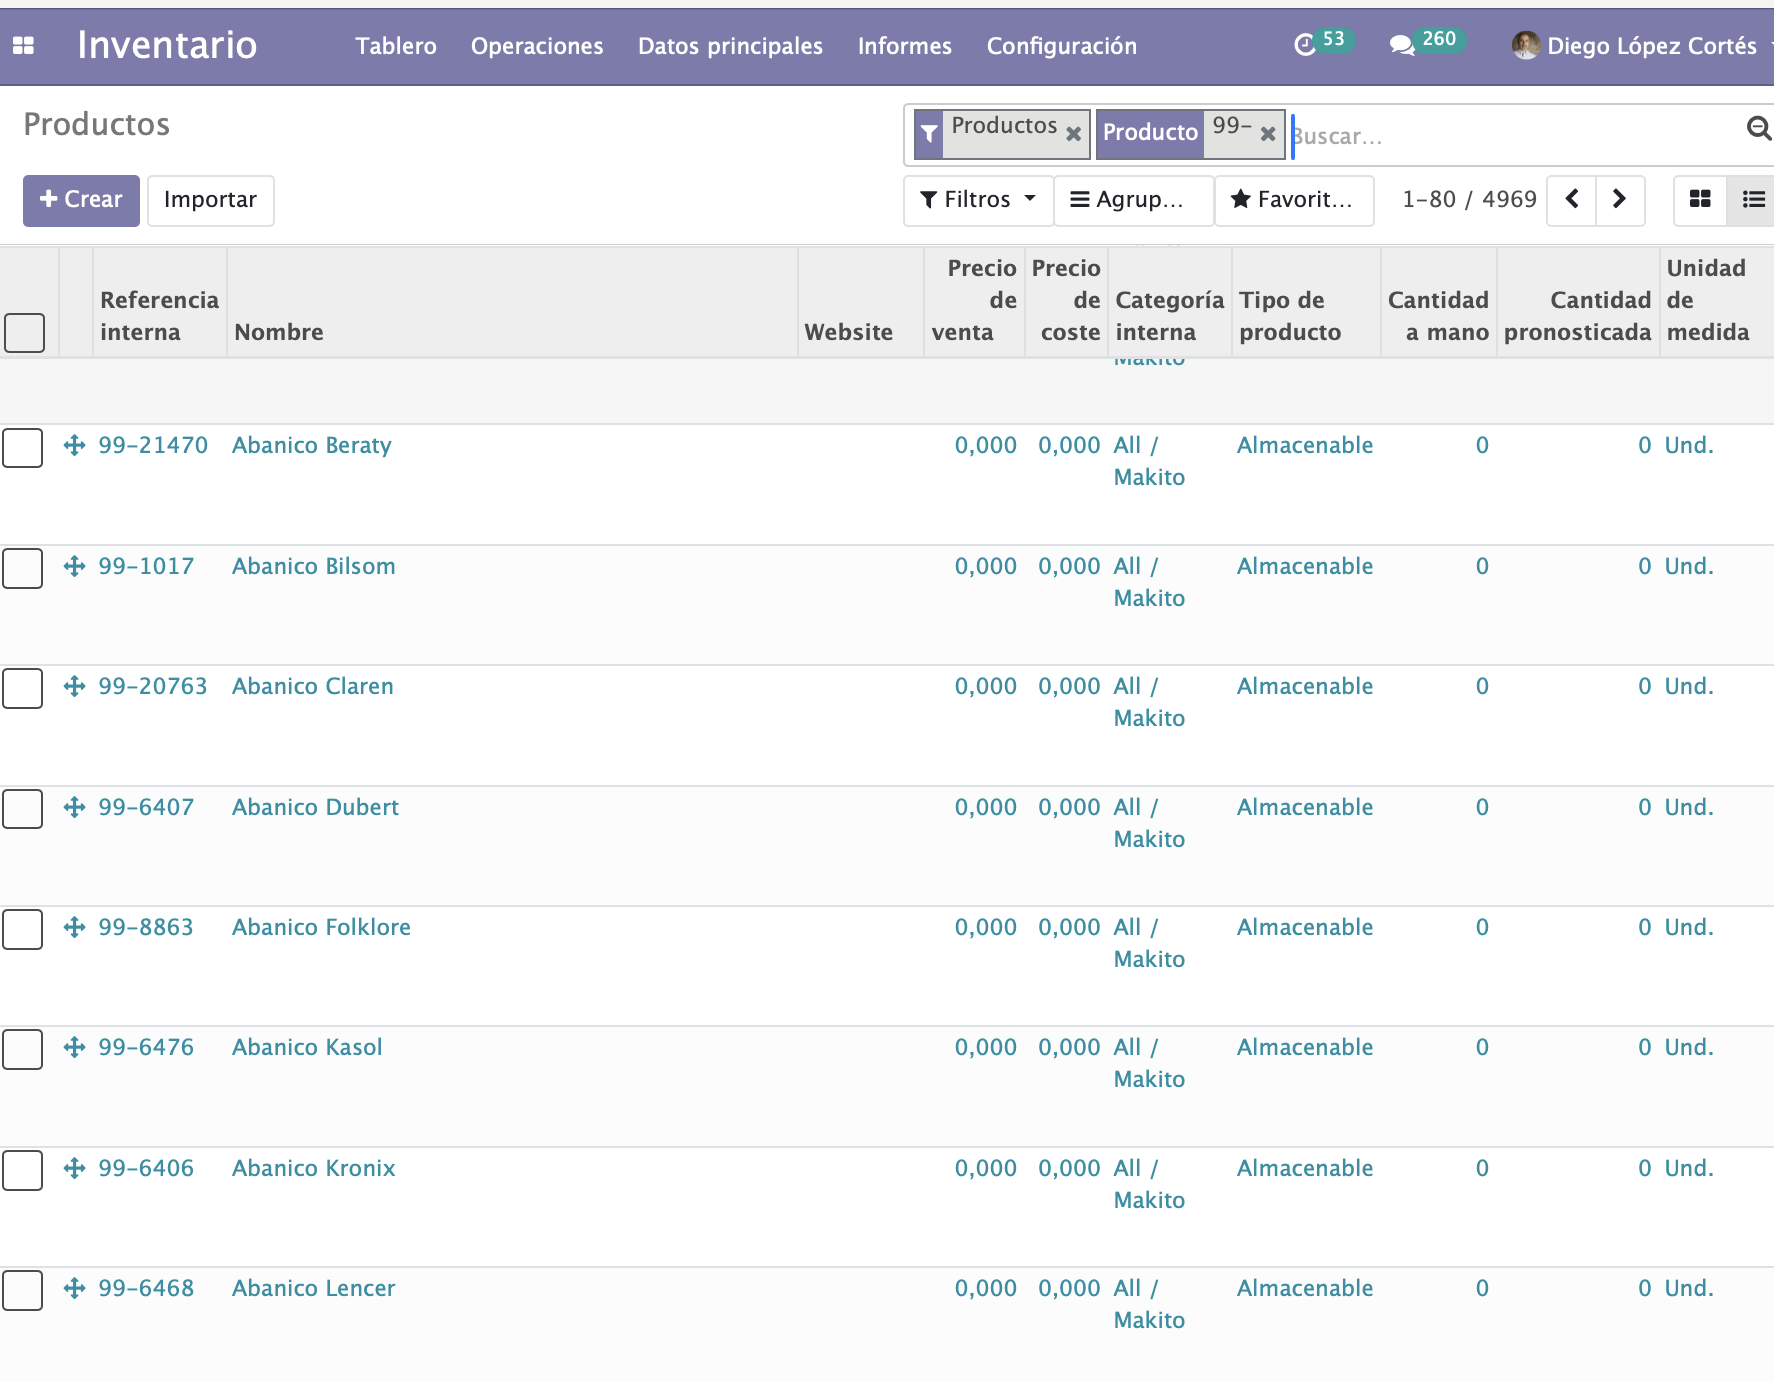Open activities clock icon with 53 badge
The image size is (1774, 1382).
click(x=1305, y=45)
